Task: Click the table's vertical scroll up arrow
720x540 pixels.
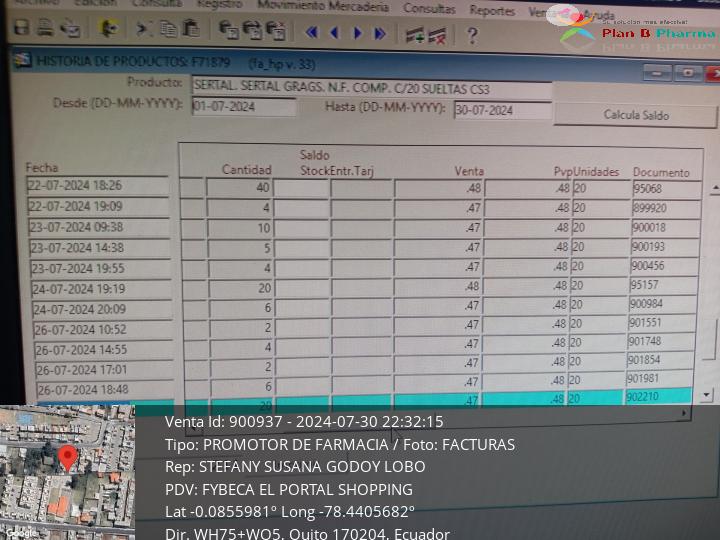Action: [x=714, y=188]
